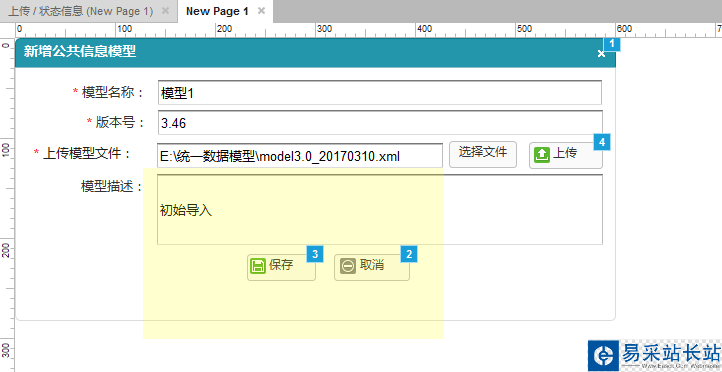Close the 上传 / 状态信息 tab

166,11
